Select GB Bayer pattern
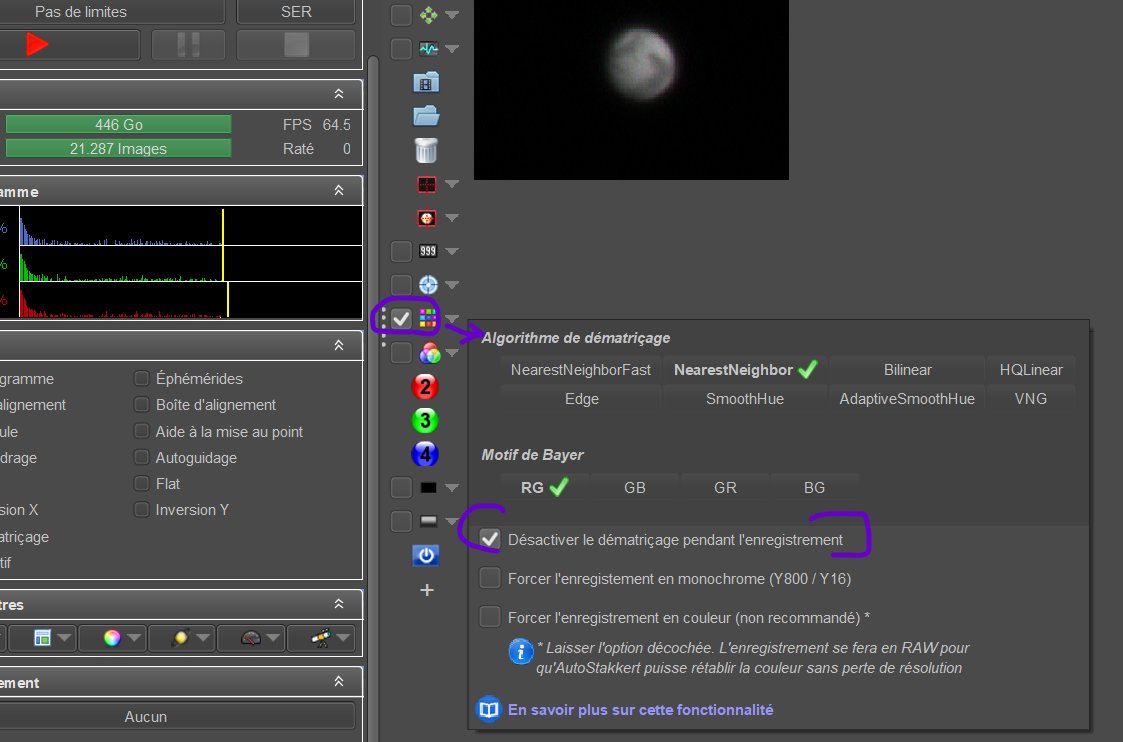The width and height of the screenshot is (1123, 742). pos(635,488)
